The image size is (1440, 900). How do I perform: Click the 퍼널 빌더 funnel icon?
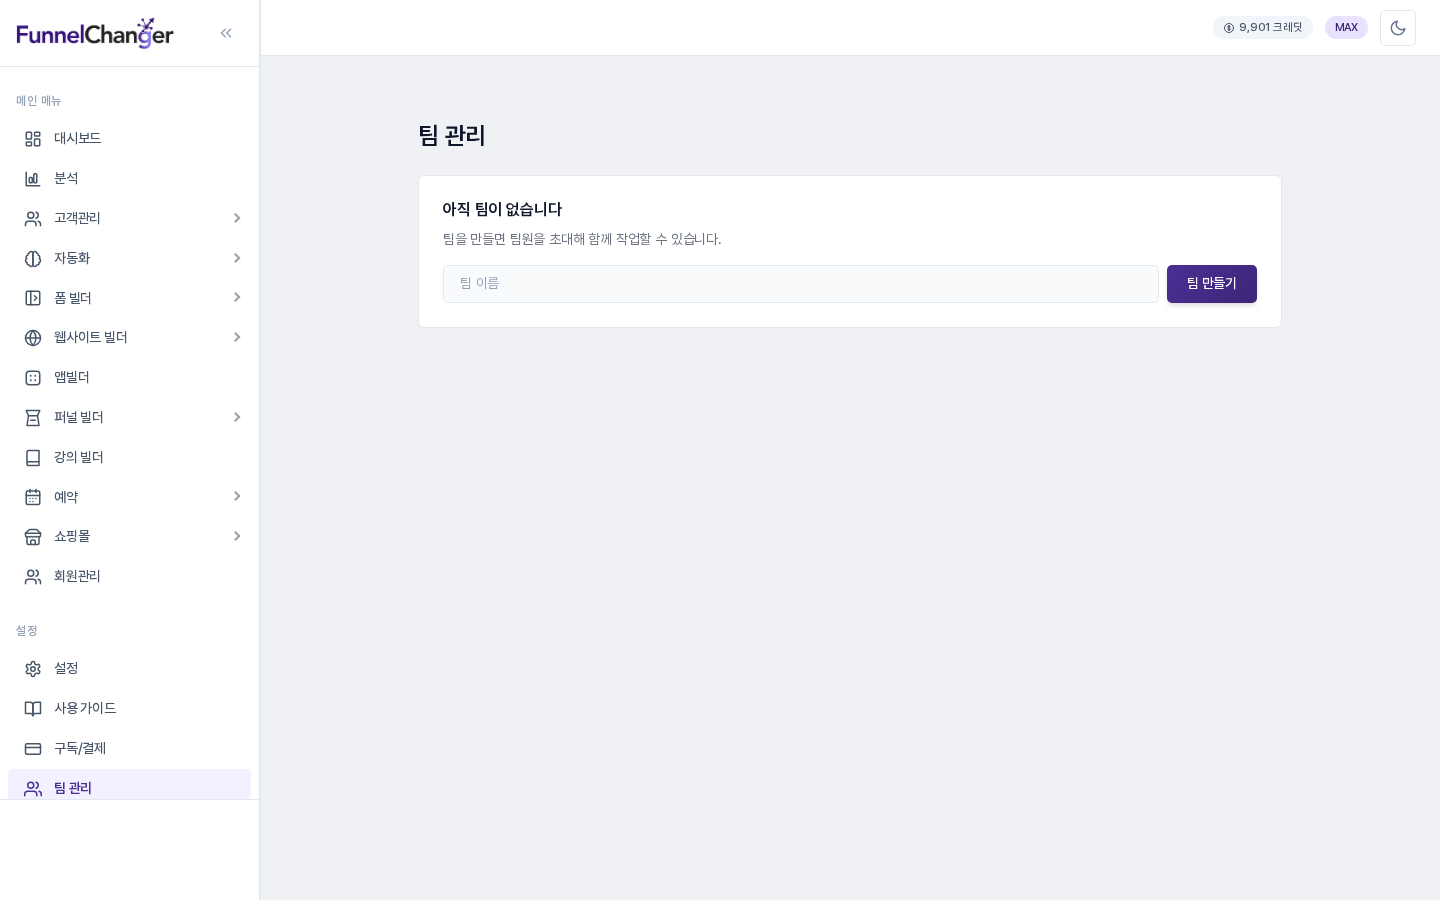coord(33,418)
